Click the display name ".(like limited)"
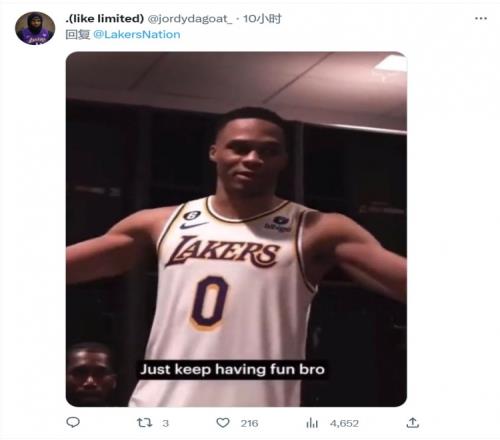The width and height of the screenshot is (500, 440). [x=104, y=19]
